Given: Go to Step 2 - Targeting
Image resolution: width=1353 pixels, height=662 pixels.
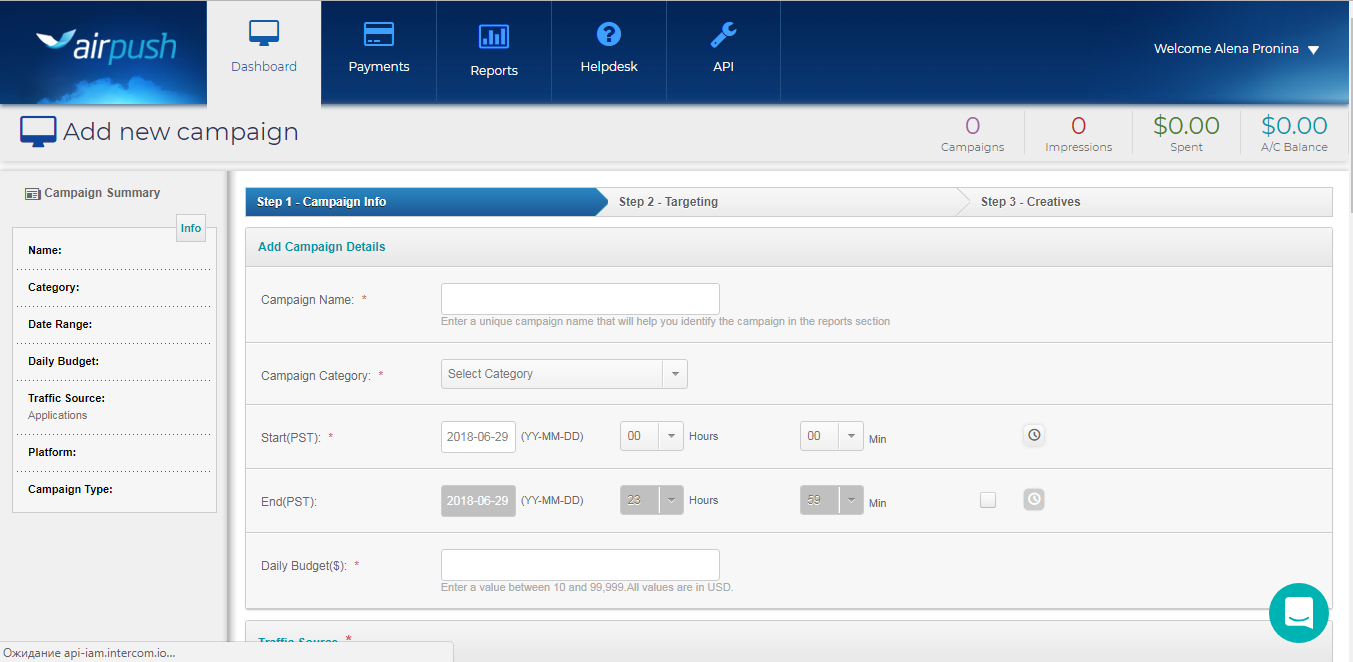Looking at the screenshot, I should point(668,202).
